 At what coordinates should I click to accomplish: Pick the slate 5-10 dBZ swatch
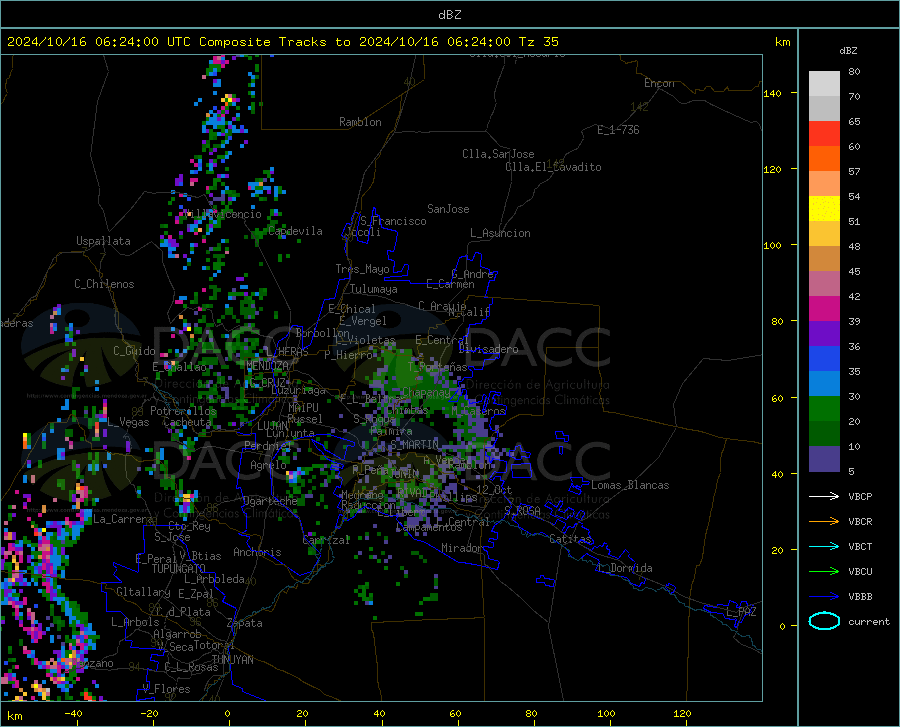[x=824, y=459]
